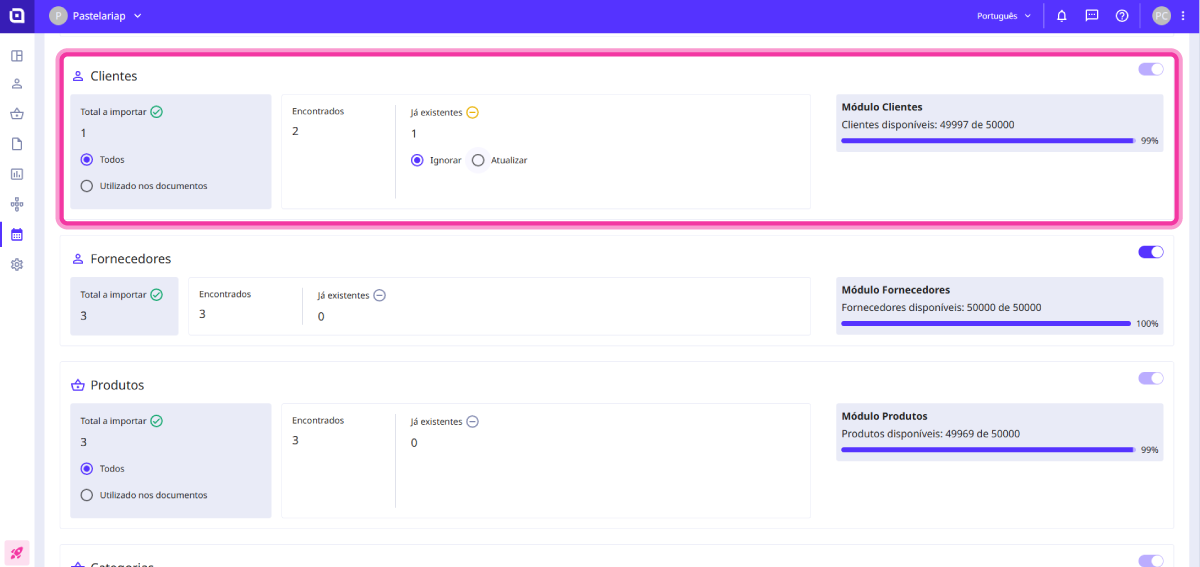Click the help question mark icon
The image size is (1200, 567).
point(1122,16)
